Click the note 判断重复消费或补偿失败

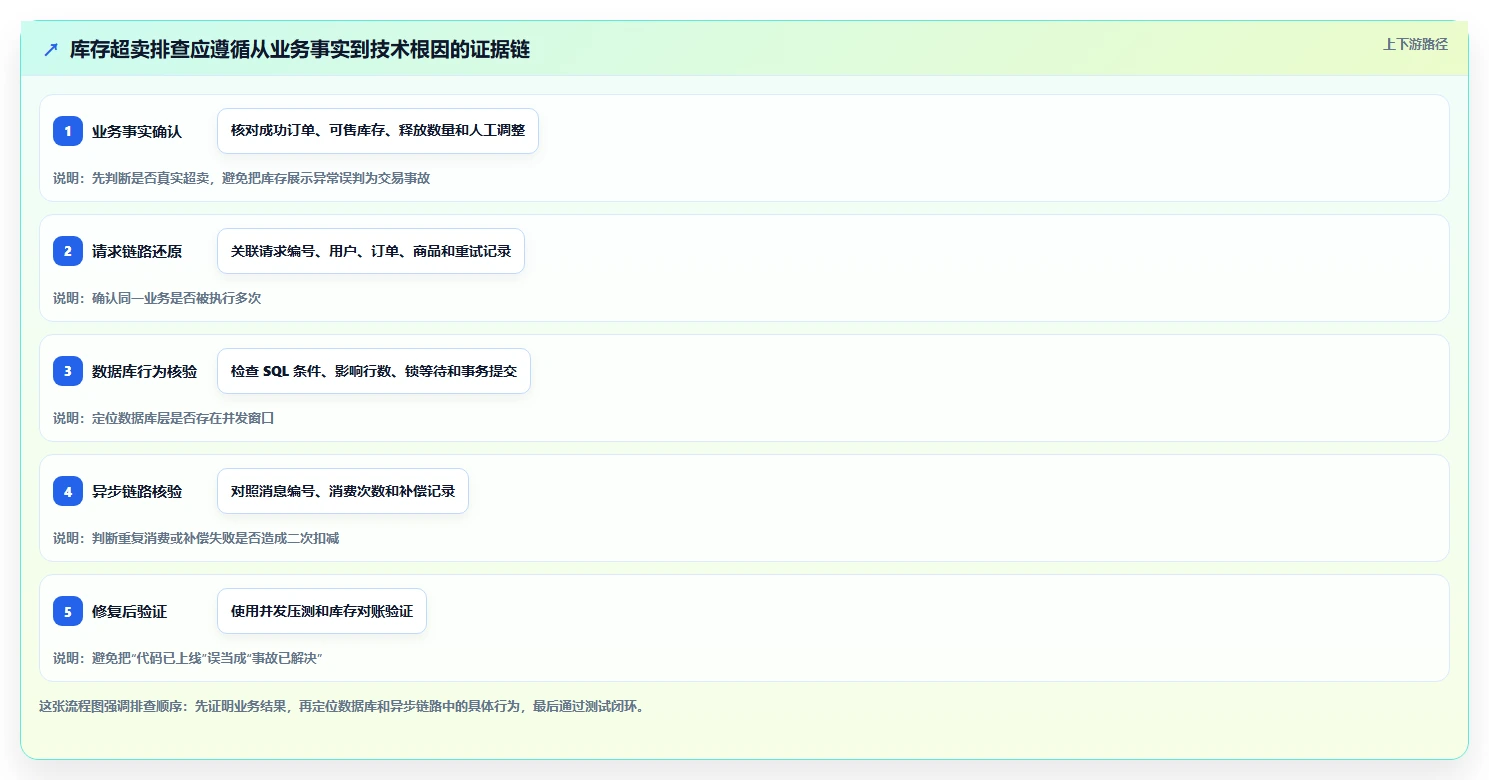(x=196, y=538)
